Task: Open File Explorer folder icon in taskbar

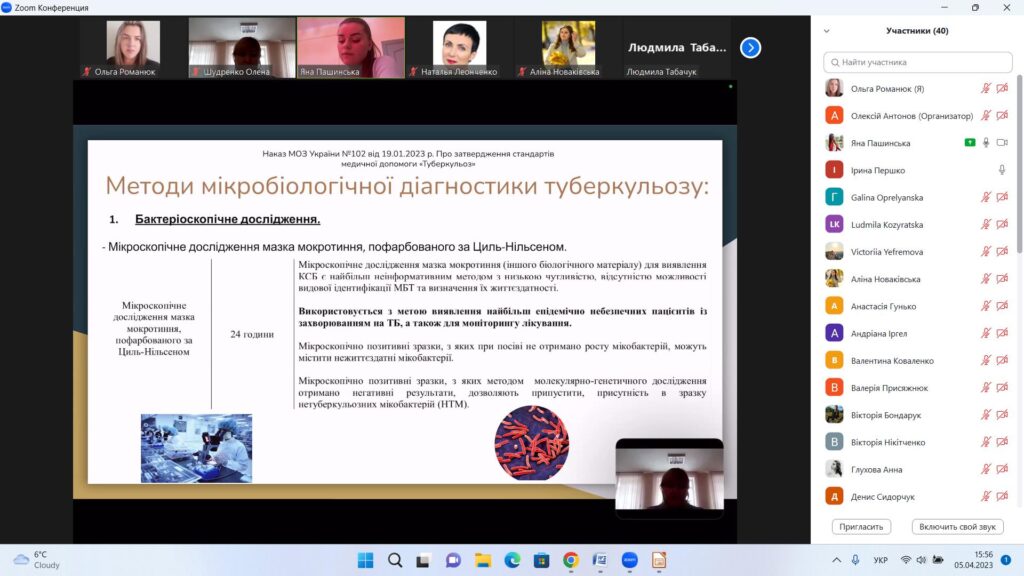Action: 483,560
